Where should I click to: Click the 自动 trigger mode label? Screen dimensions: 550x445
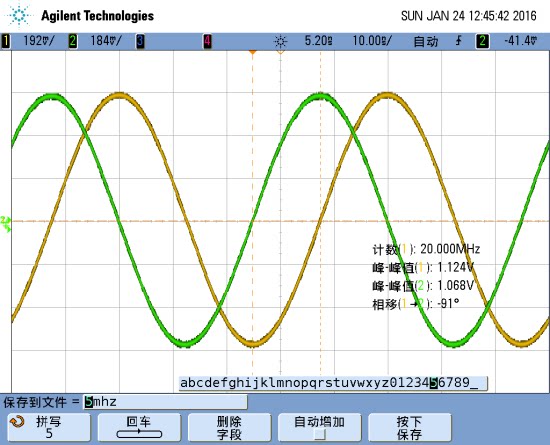(426, 41)
